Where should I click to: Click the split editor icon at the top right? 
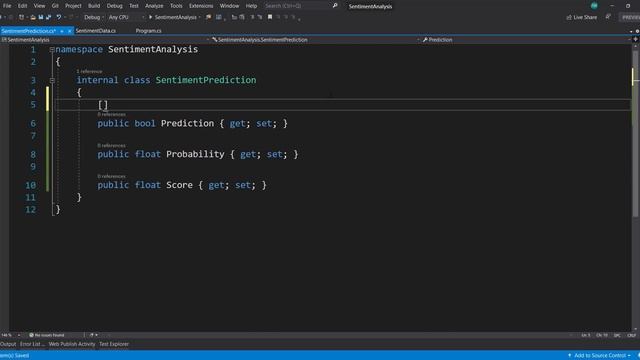(x=636, y=39)
